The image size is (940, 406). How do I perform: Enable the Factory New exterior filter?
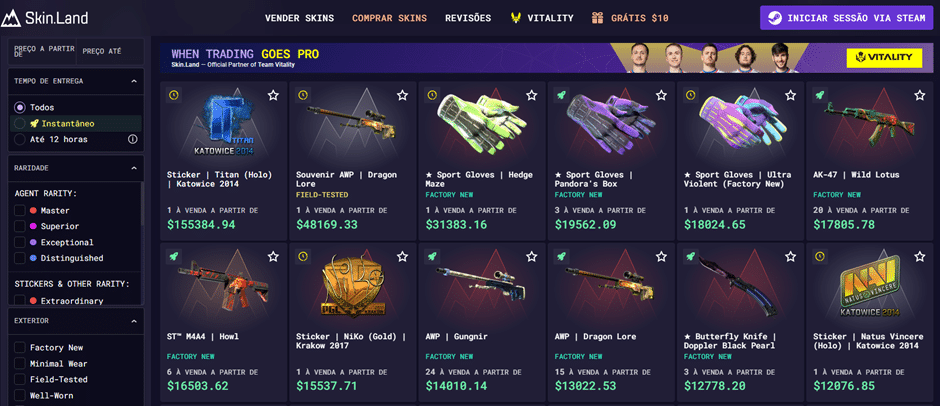pyautogui.click(x=20, y=348)
